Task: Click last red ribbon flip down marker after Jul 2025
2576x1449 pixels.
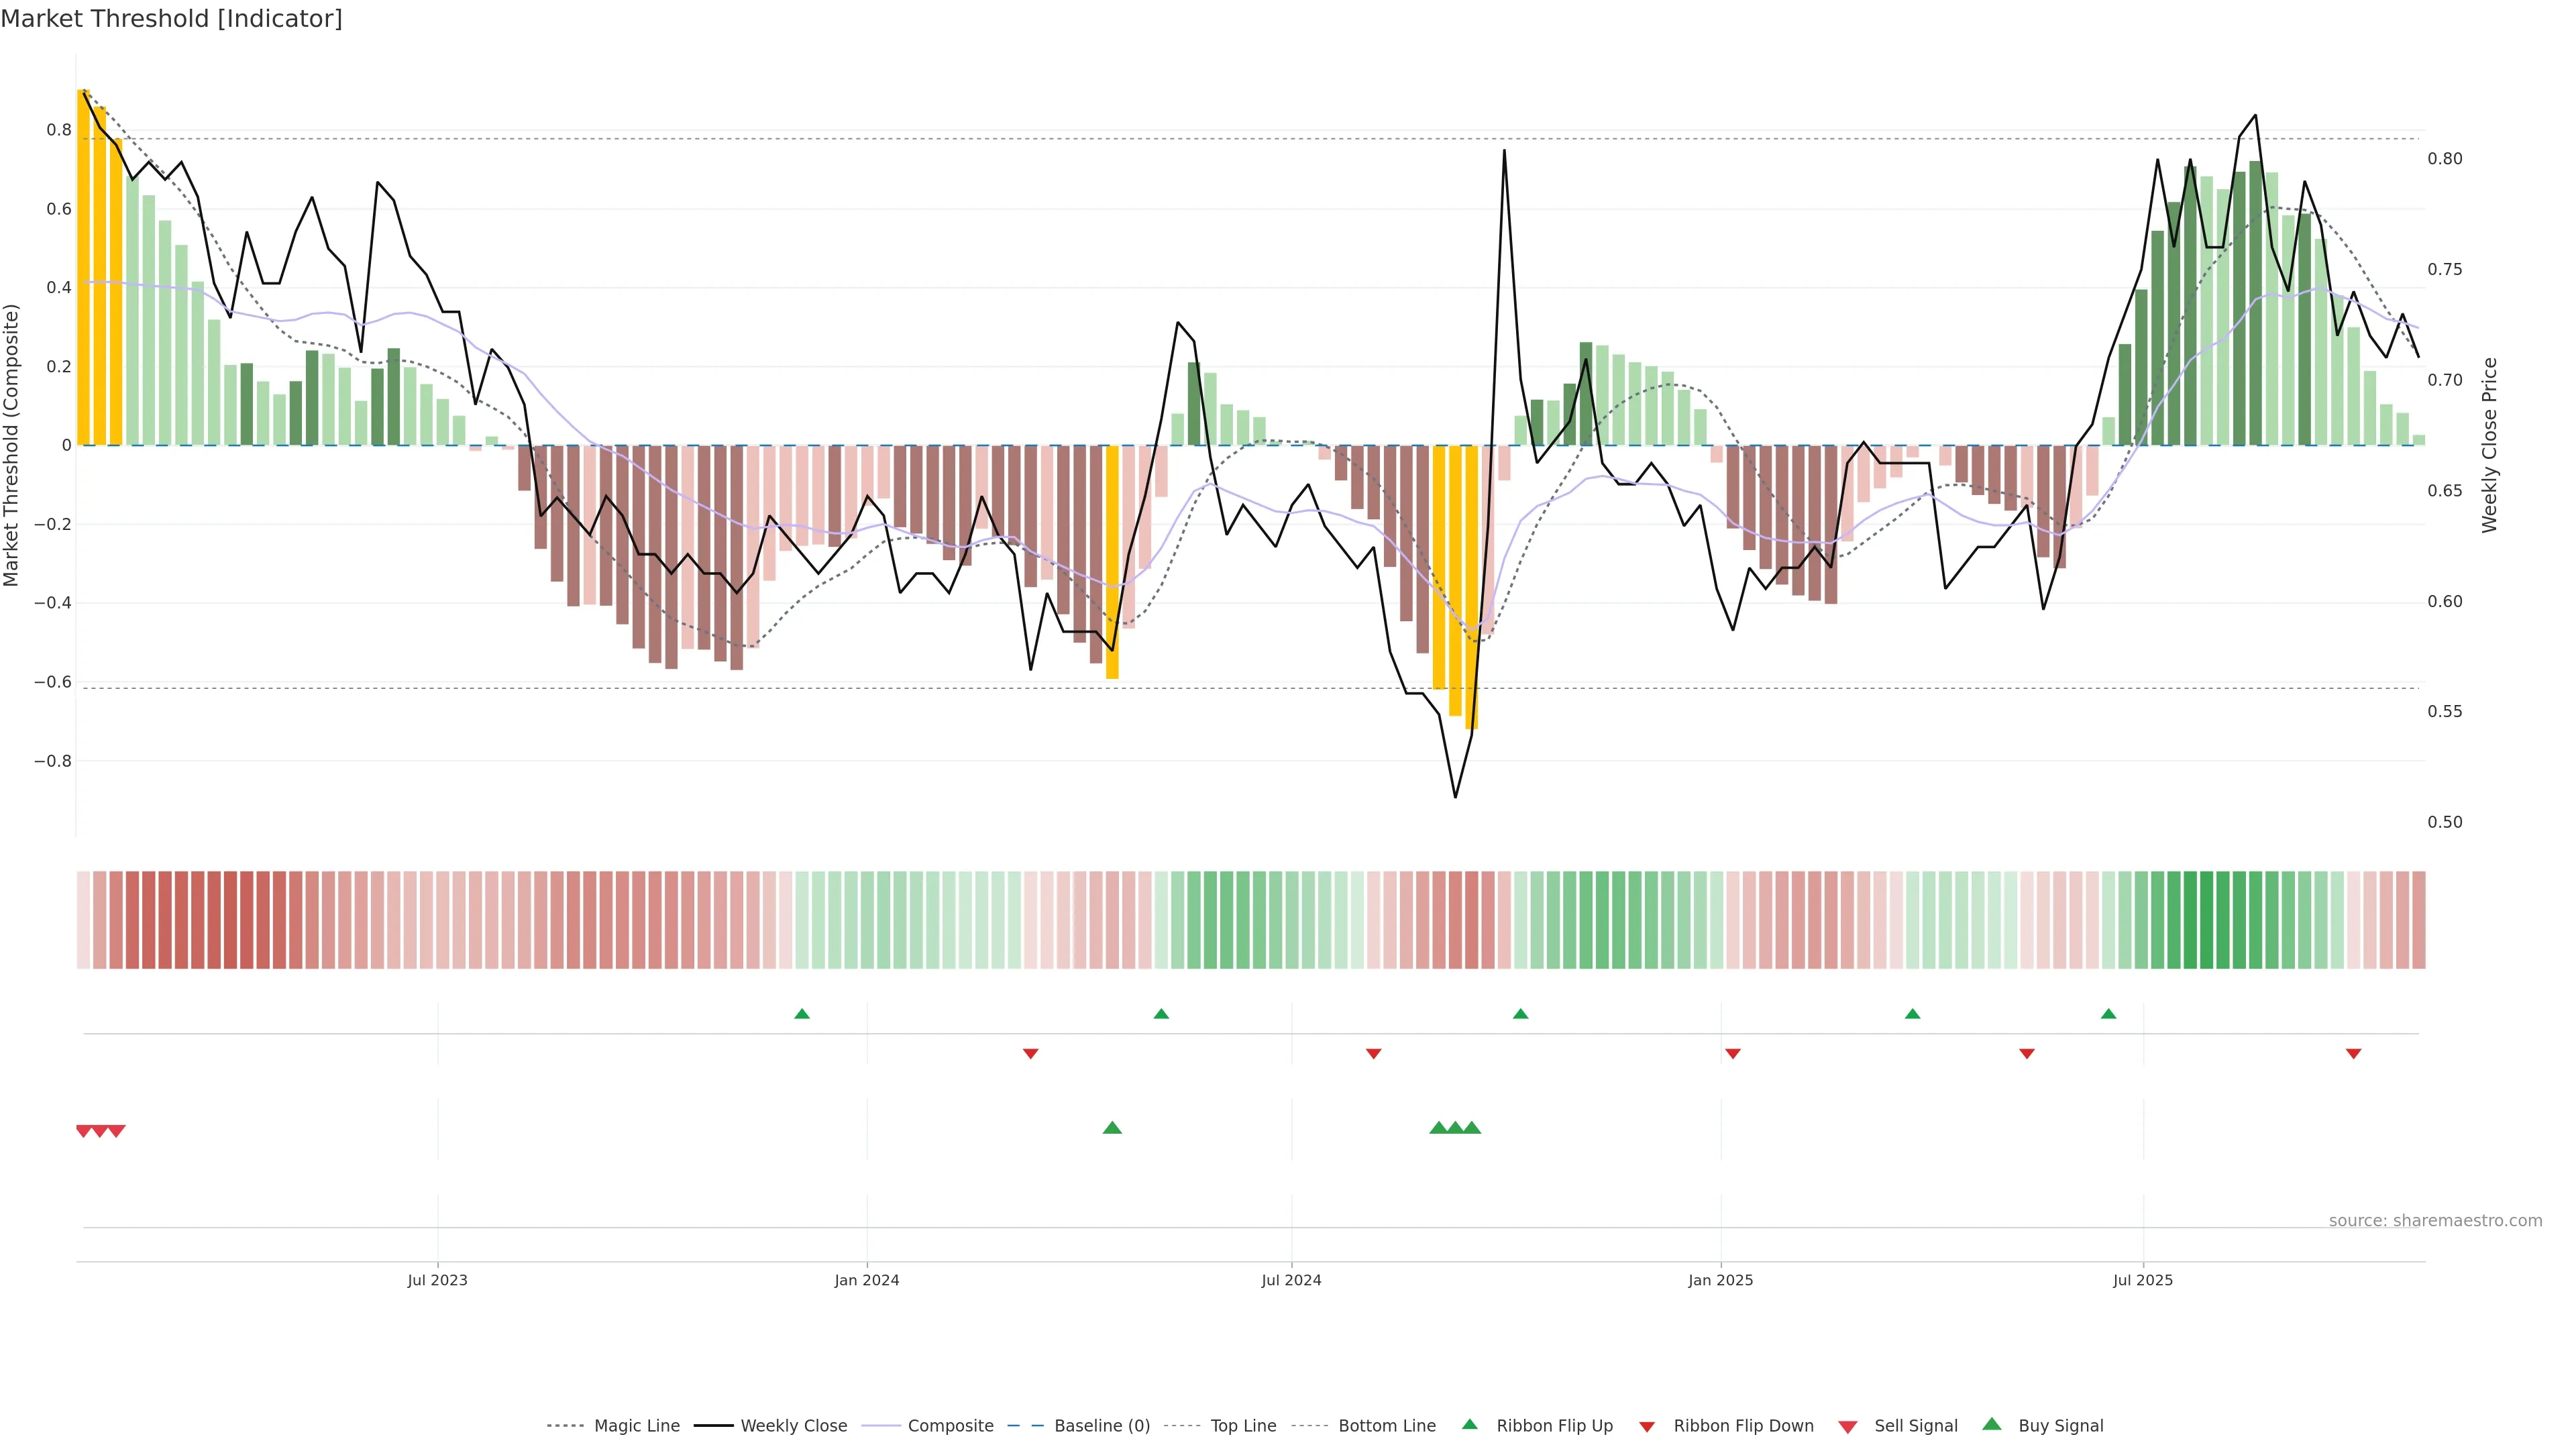Action: (x=2353, y=1053)
